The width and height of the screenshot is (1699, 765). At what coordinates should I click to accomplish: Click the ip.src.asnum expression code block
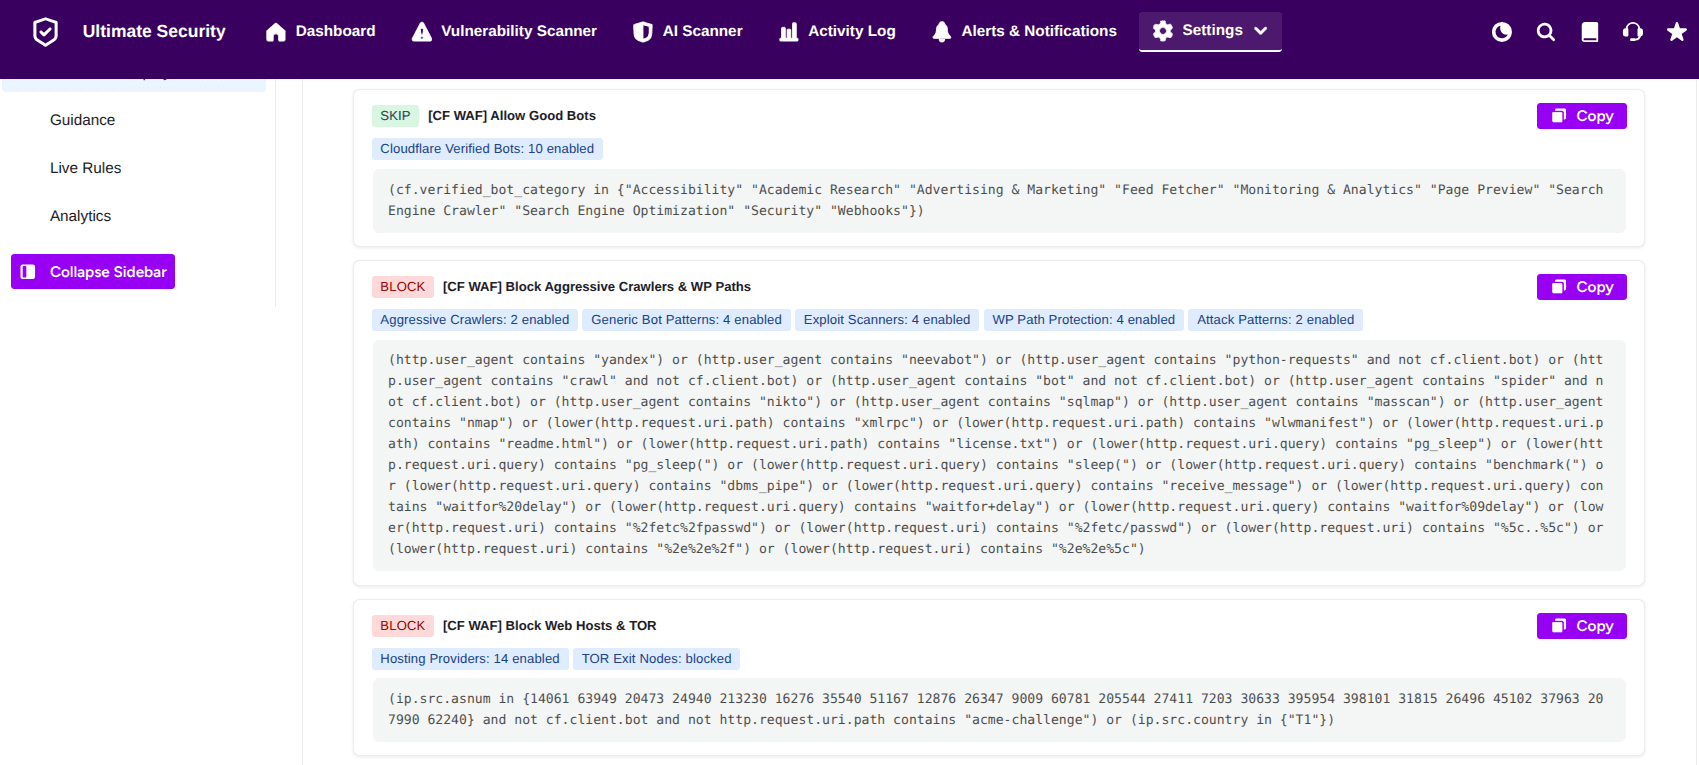click(999, 710)
